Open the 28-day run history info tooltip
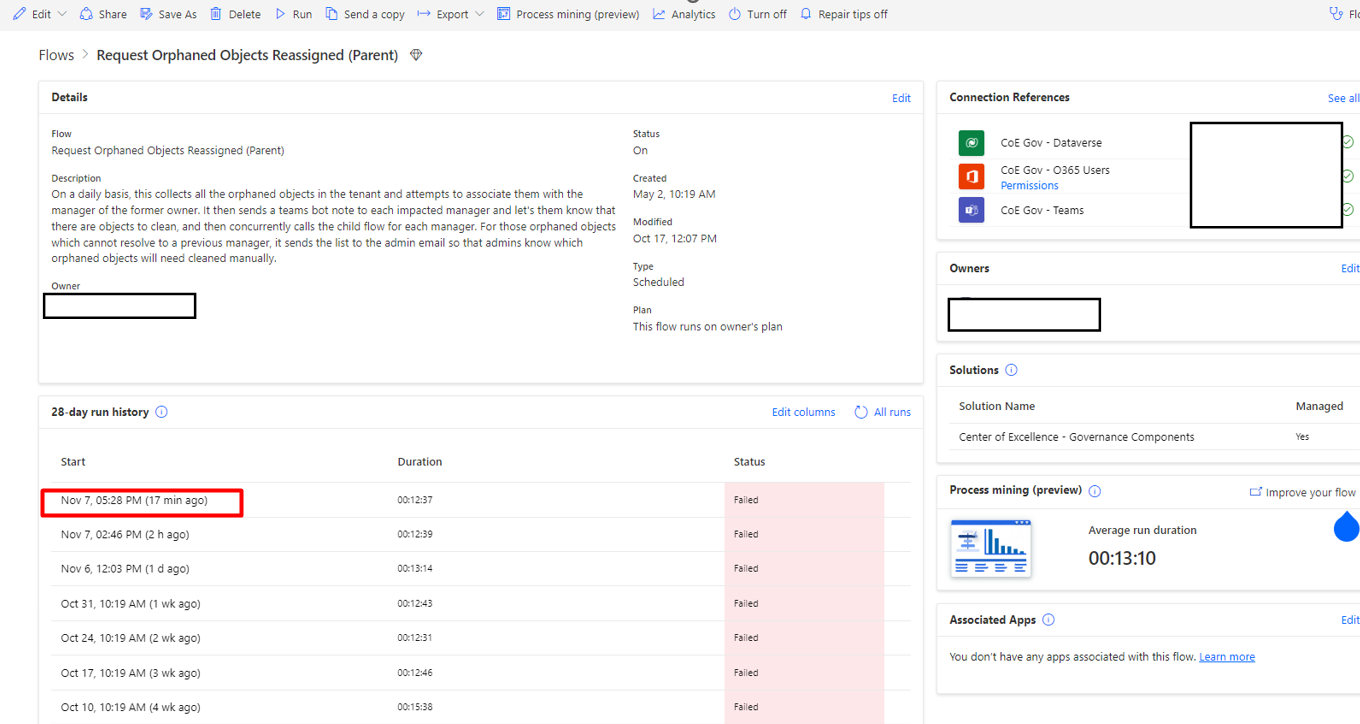Screen dimensions: 1360x724 161,411
